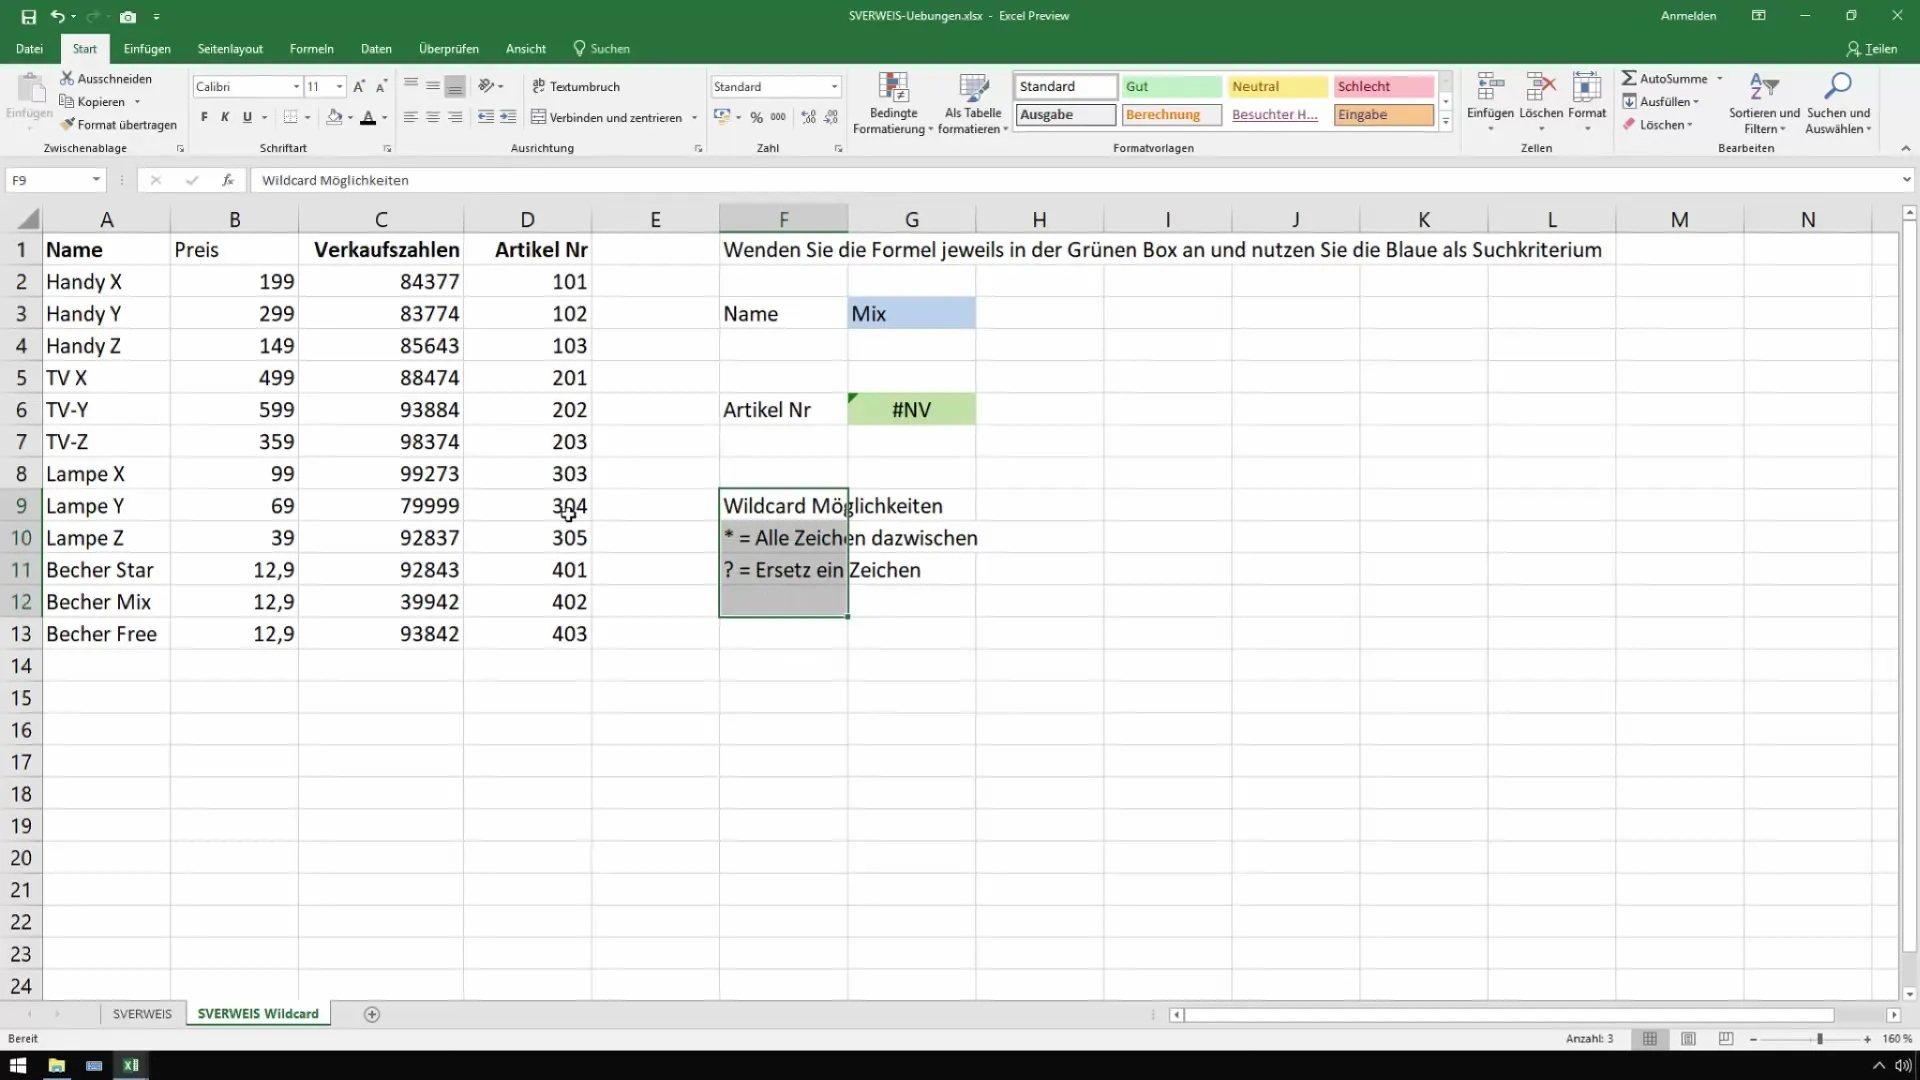Image resolution: width=1920 pixels, height=1080 pixels.
Task: Cut selection with Ausschneiden
Action: click(106, 78)
